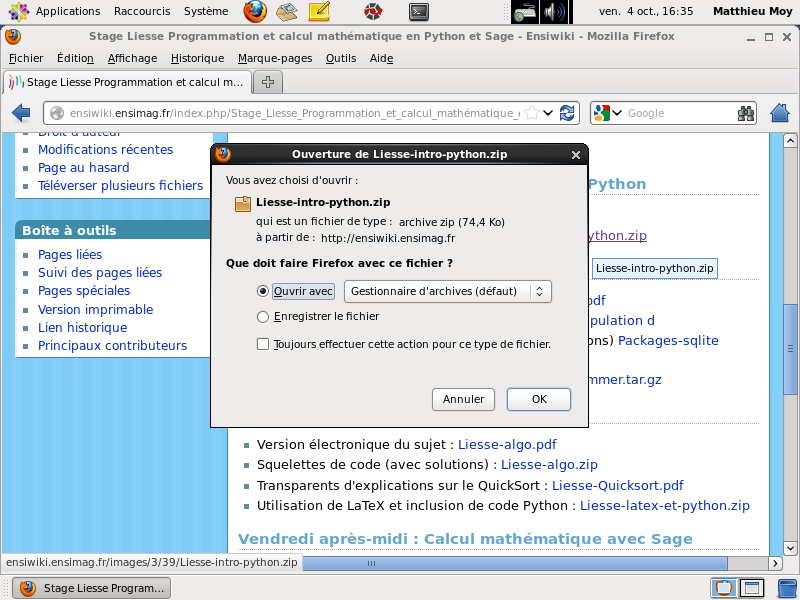This screenshot has width=800, height=600.
Task: Click the binoculars search icon
Action: (x=745, y=113)
